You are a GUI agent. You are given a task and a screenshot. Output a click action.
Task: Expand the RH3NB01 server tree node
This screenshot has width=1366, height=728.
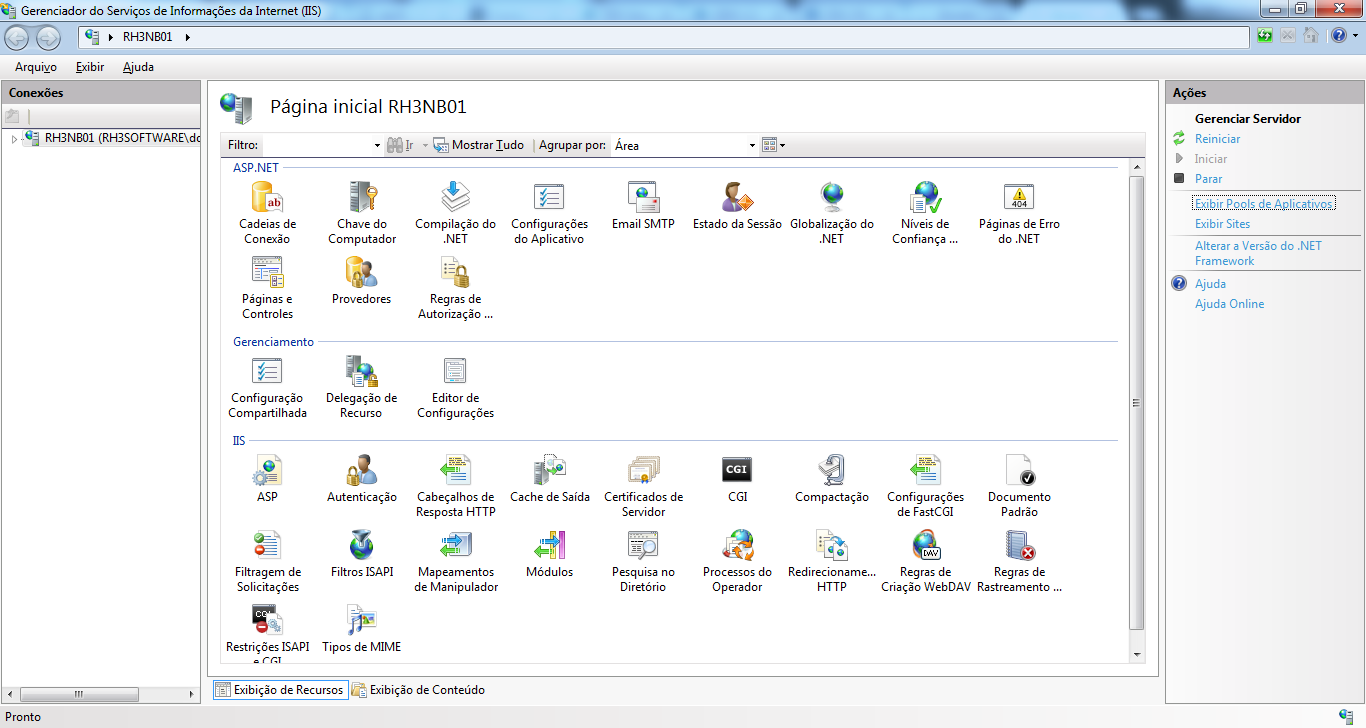(x=14, y=138)
